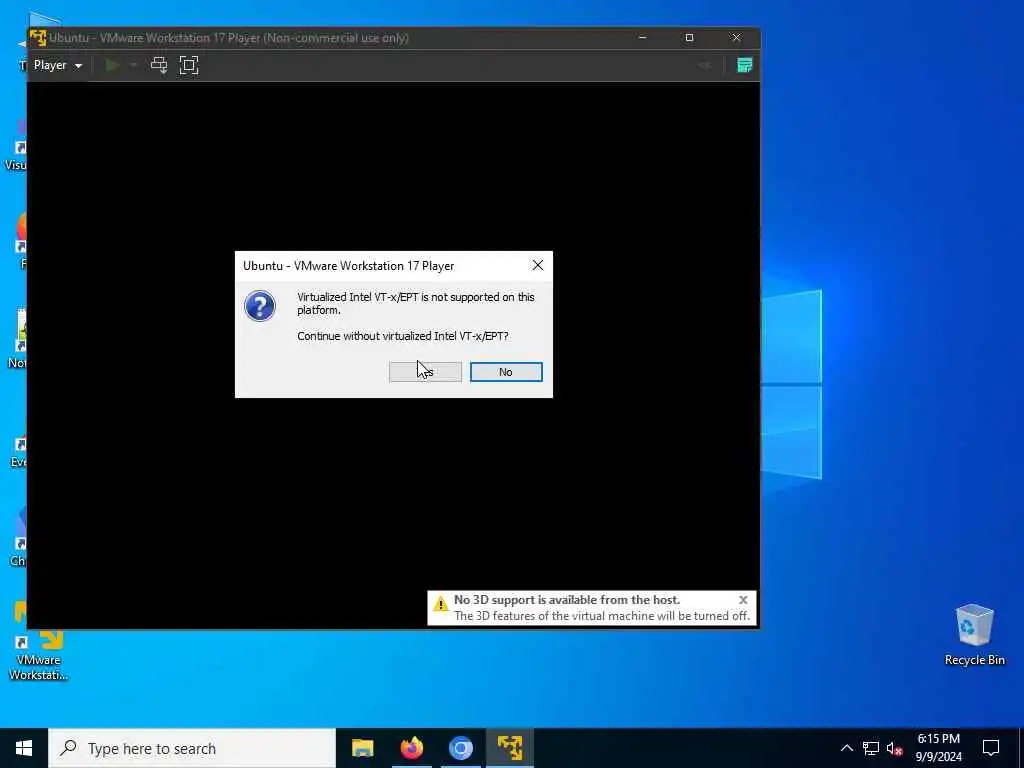Click 'No 3D support is available' text
Image resolution: width=1024 pixels, height=768 pixels.
567,600
